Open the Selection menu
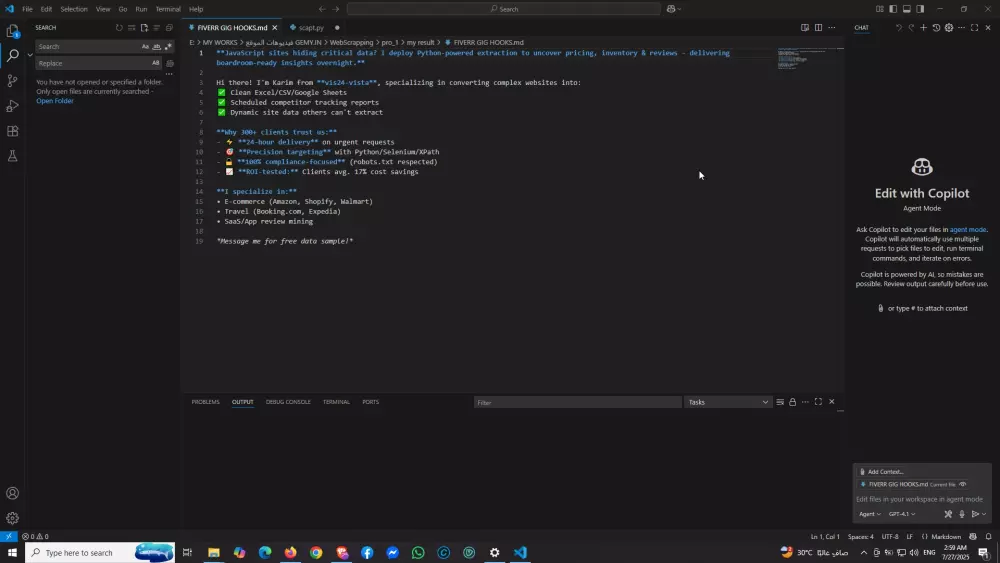The width and height of the screenshot is (1000, 563). (x=74, y=9)
